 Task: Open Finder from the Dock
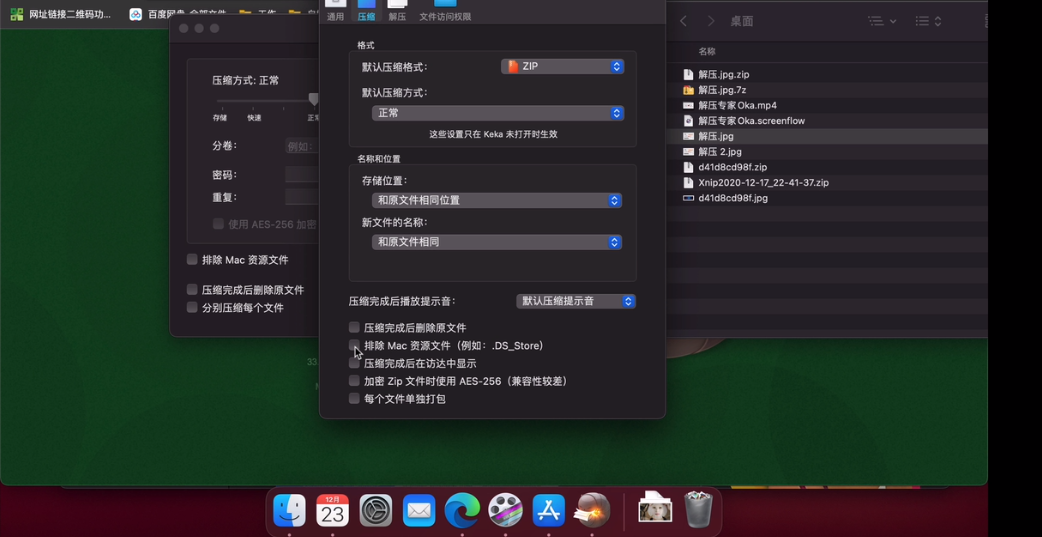pos(289,510)
